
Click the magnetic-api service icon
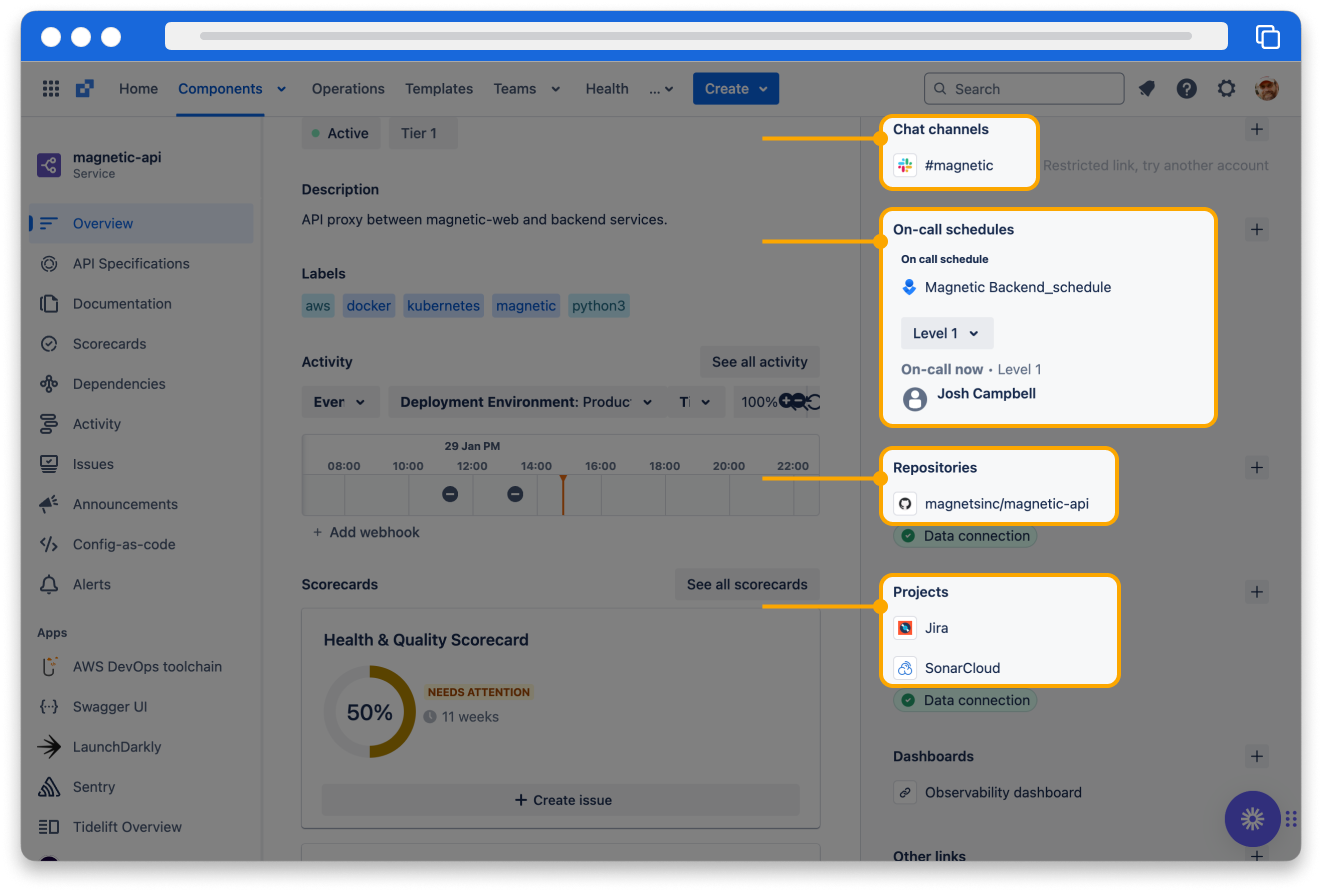tap(49, 165)
